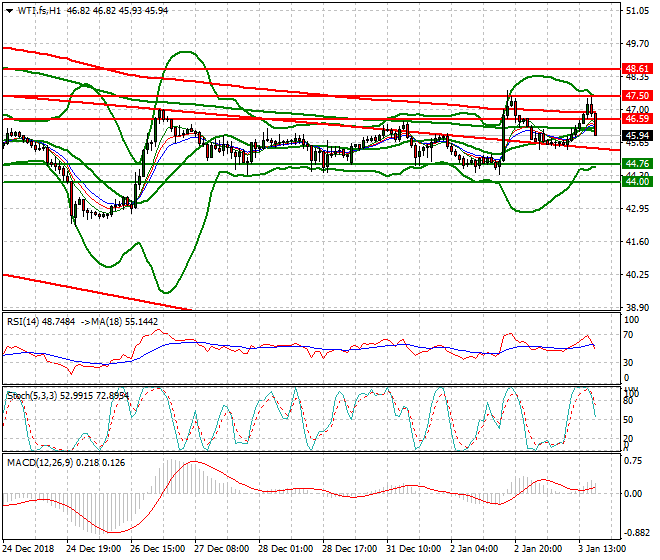The image size is (660, 560).
Task: Click the 0.75 MACD scale value
Action: pos(633,461)
